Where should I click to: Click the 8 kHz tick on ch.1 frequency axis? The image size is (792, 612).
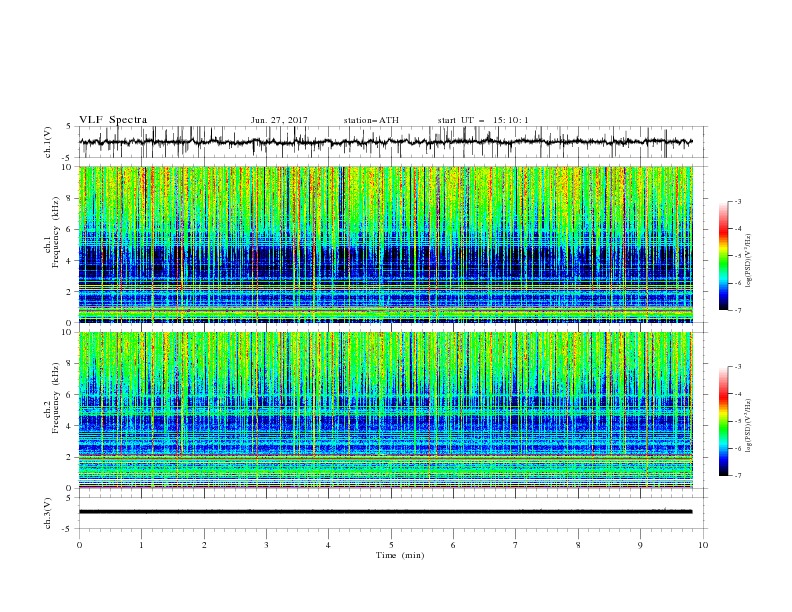point(71,198)
